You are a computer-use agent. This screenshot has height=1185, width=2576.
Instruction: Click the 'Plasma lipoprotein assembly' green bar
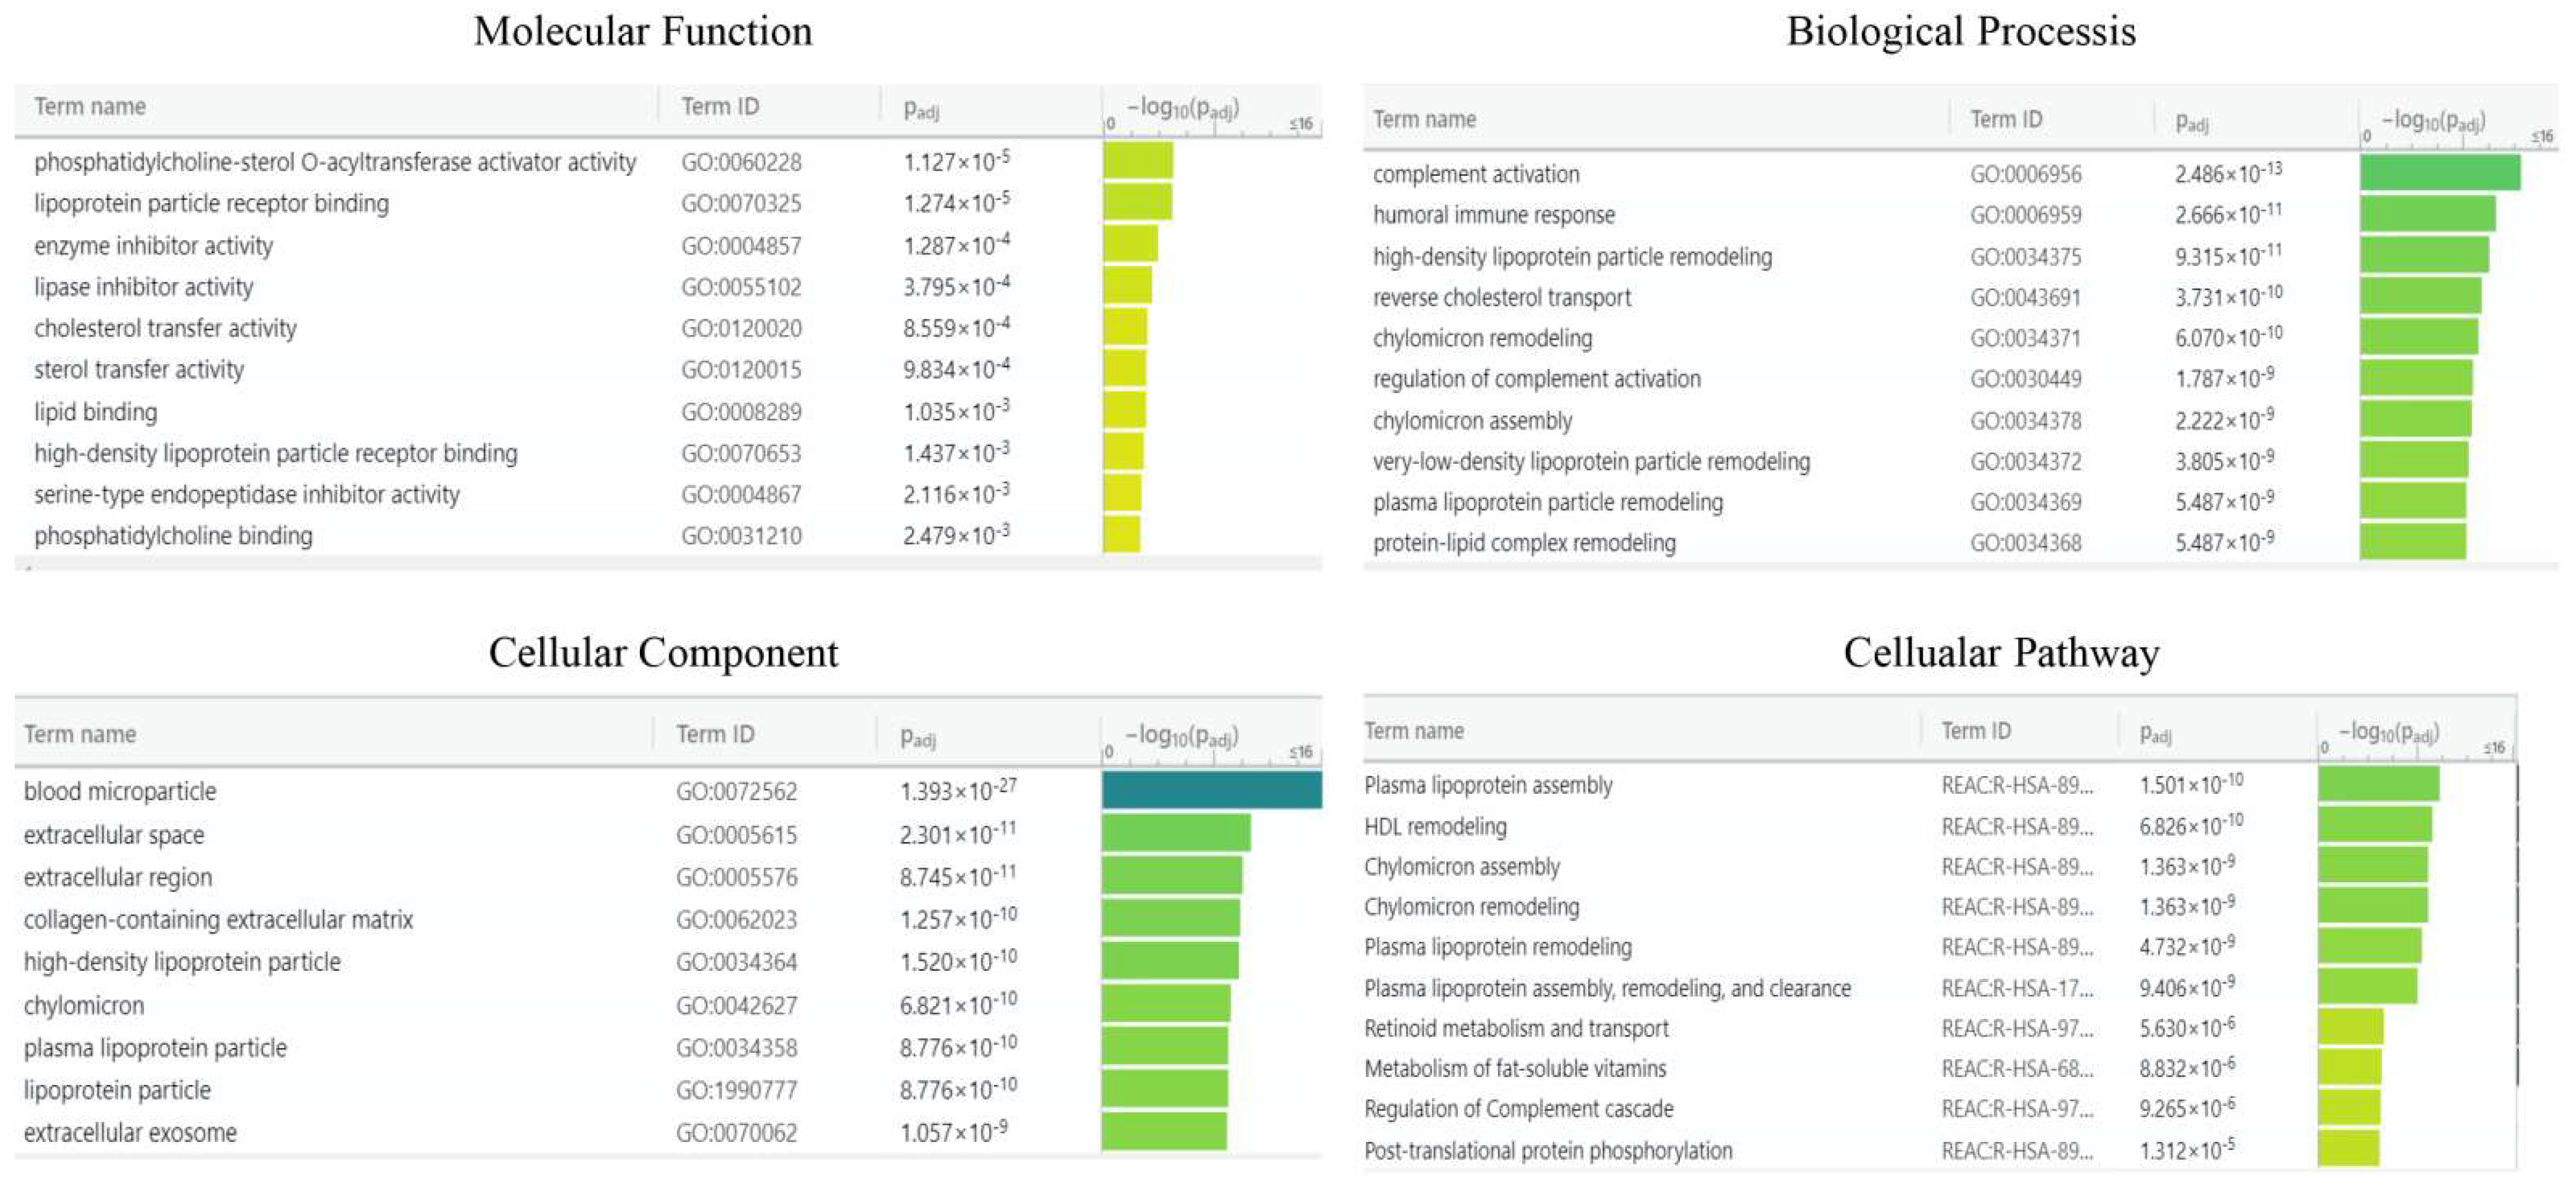[2378, 784]
